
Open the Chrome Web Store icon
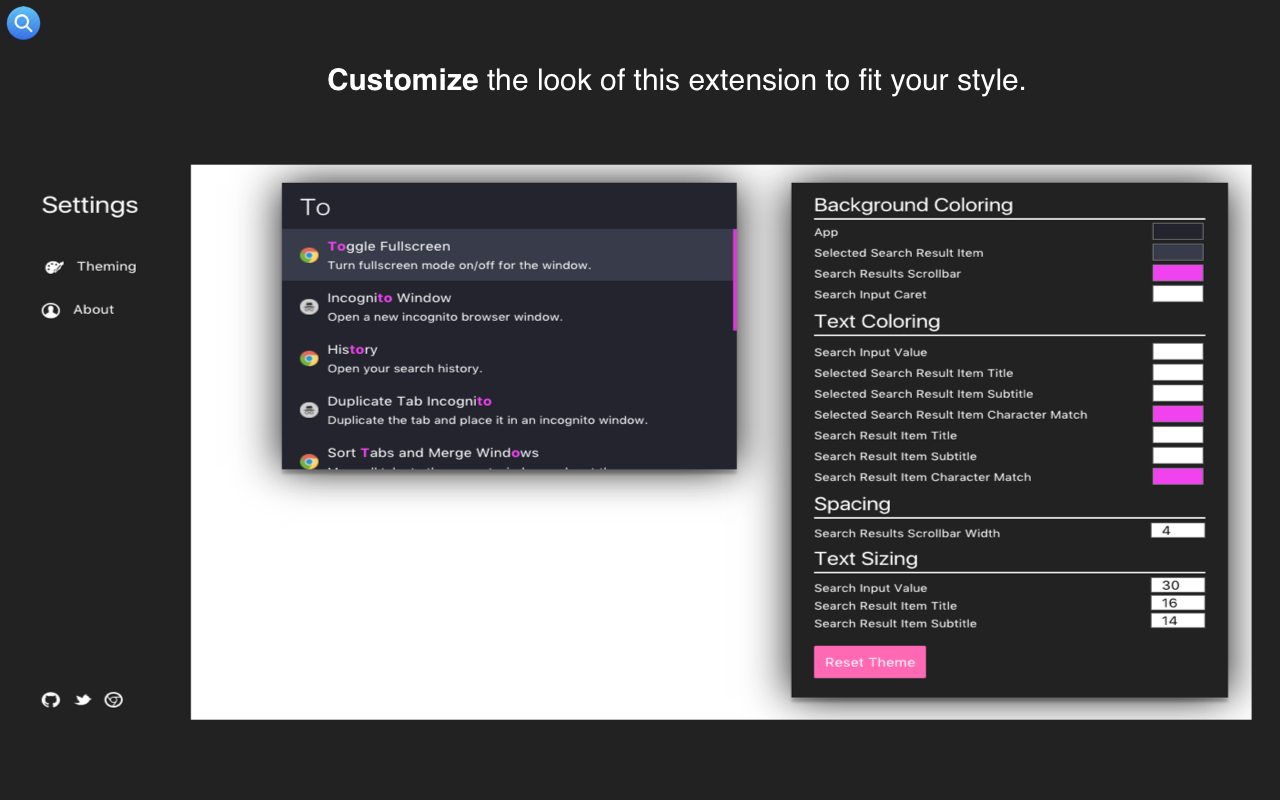pos(114,700)
